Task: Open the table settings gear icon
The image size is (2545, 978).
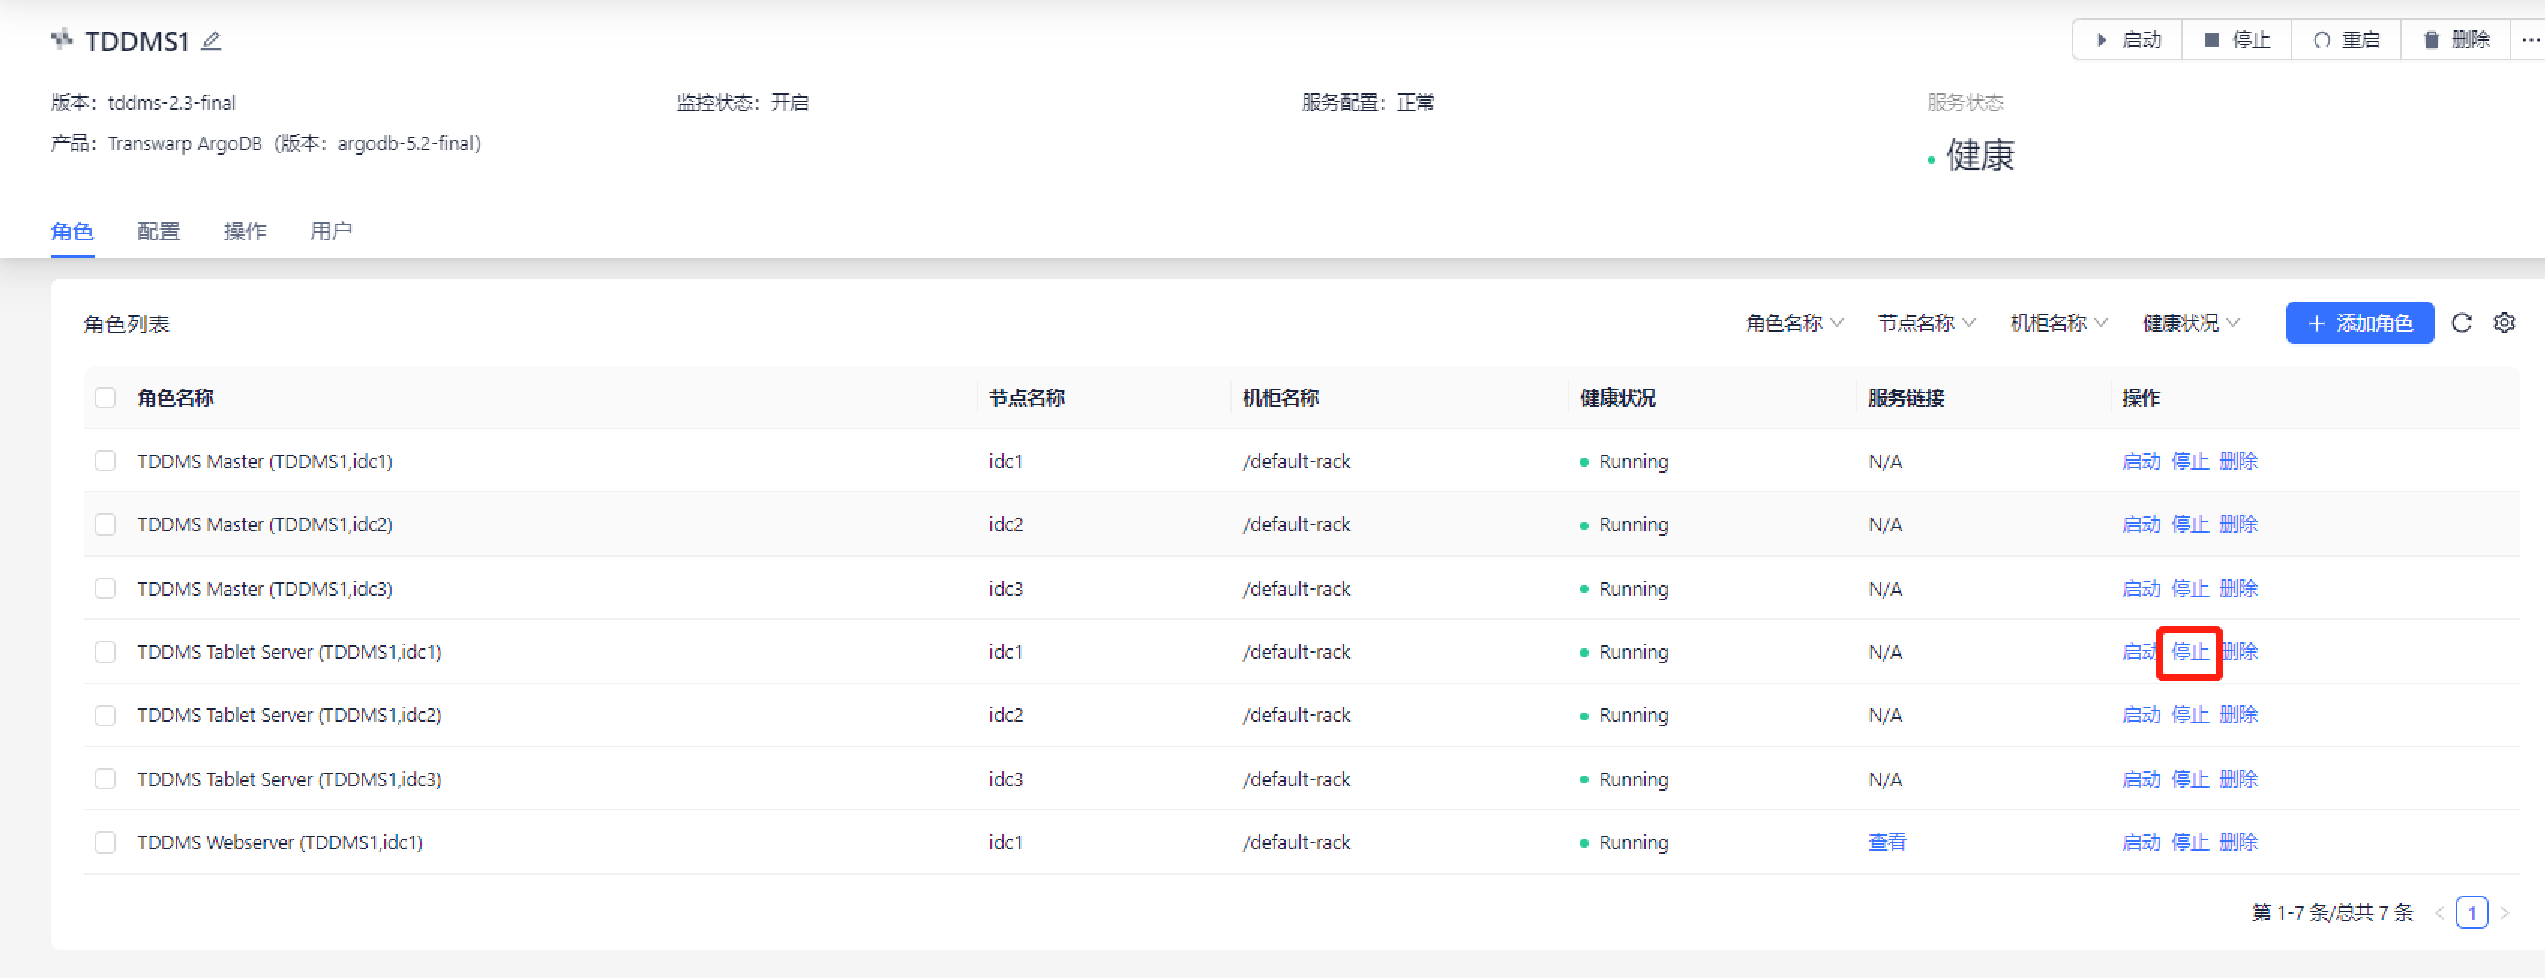Action: [x=2504, y=323]
